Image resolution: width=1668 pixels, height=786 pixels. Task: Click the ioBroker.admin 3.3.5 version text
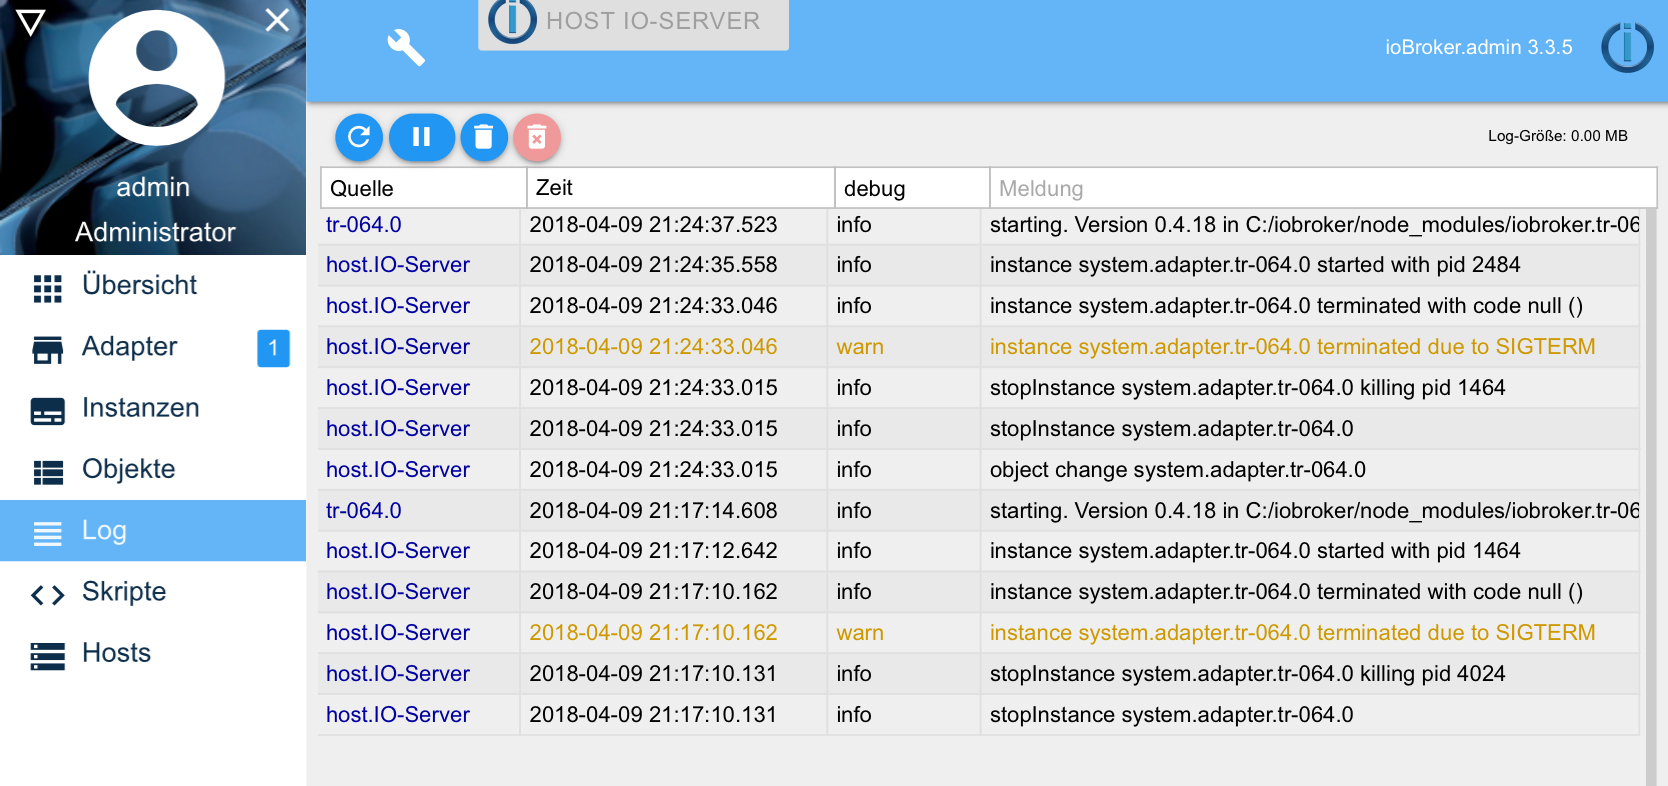click(x=1478, y=47)
